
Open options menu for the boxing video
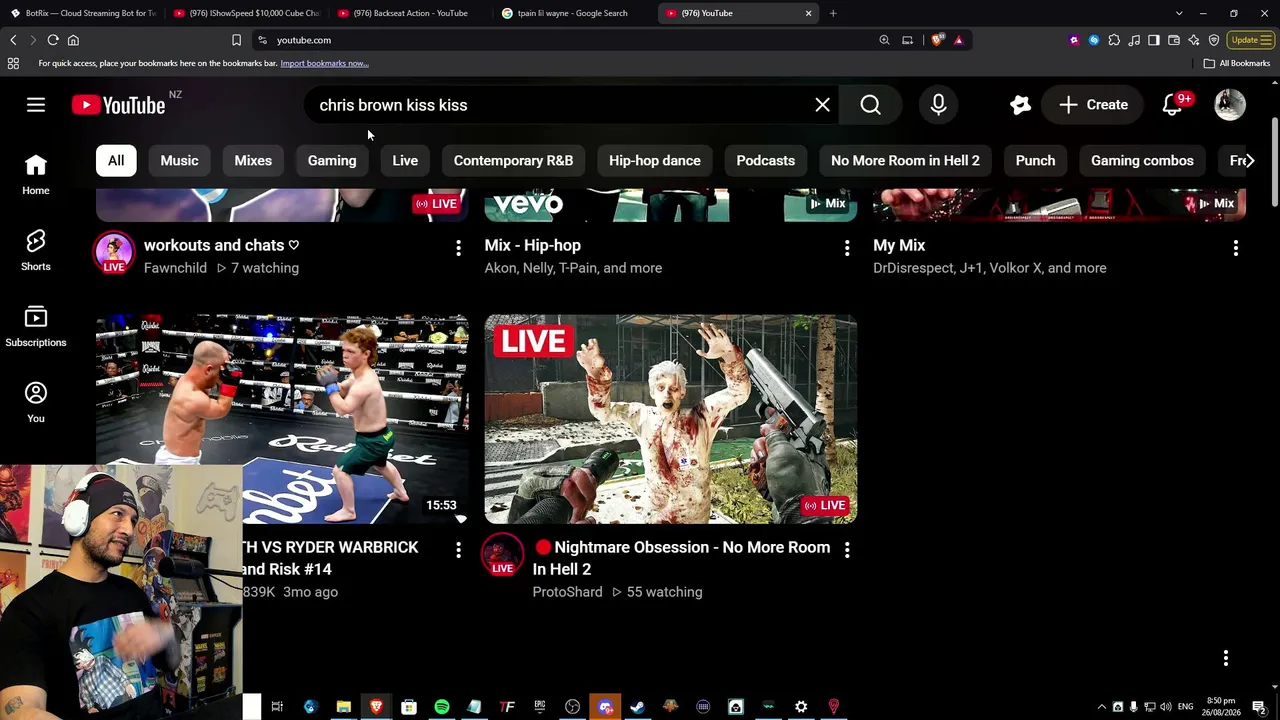point(458,549)
